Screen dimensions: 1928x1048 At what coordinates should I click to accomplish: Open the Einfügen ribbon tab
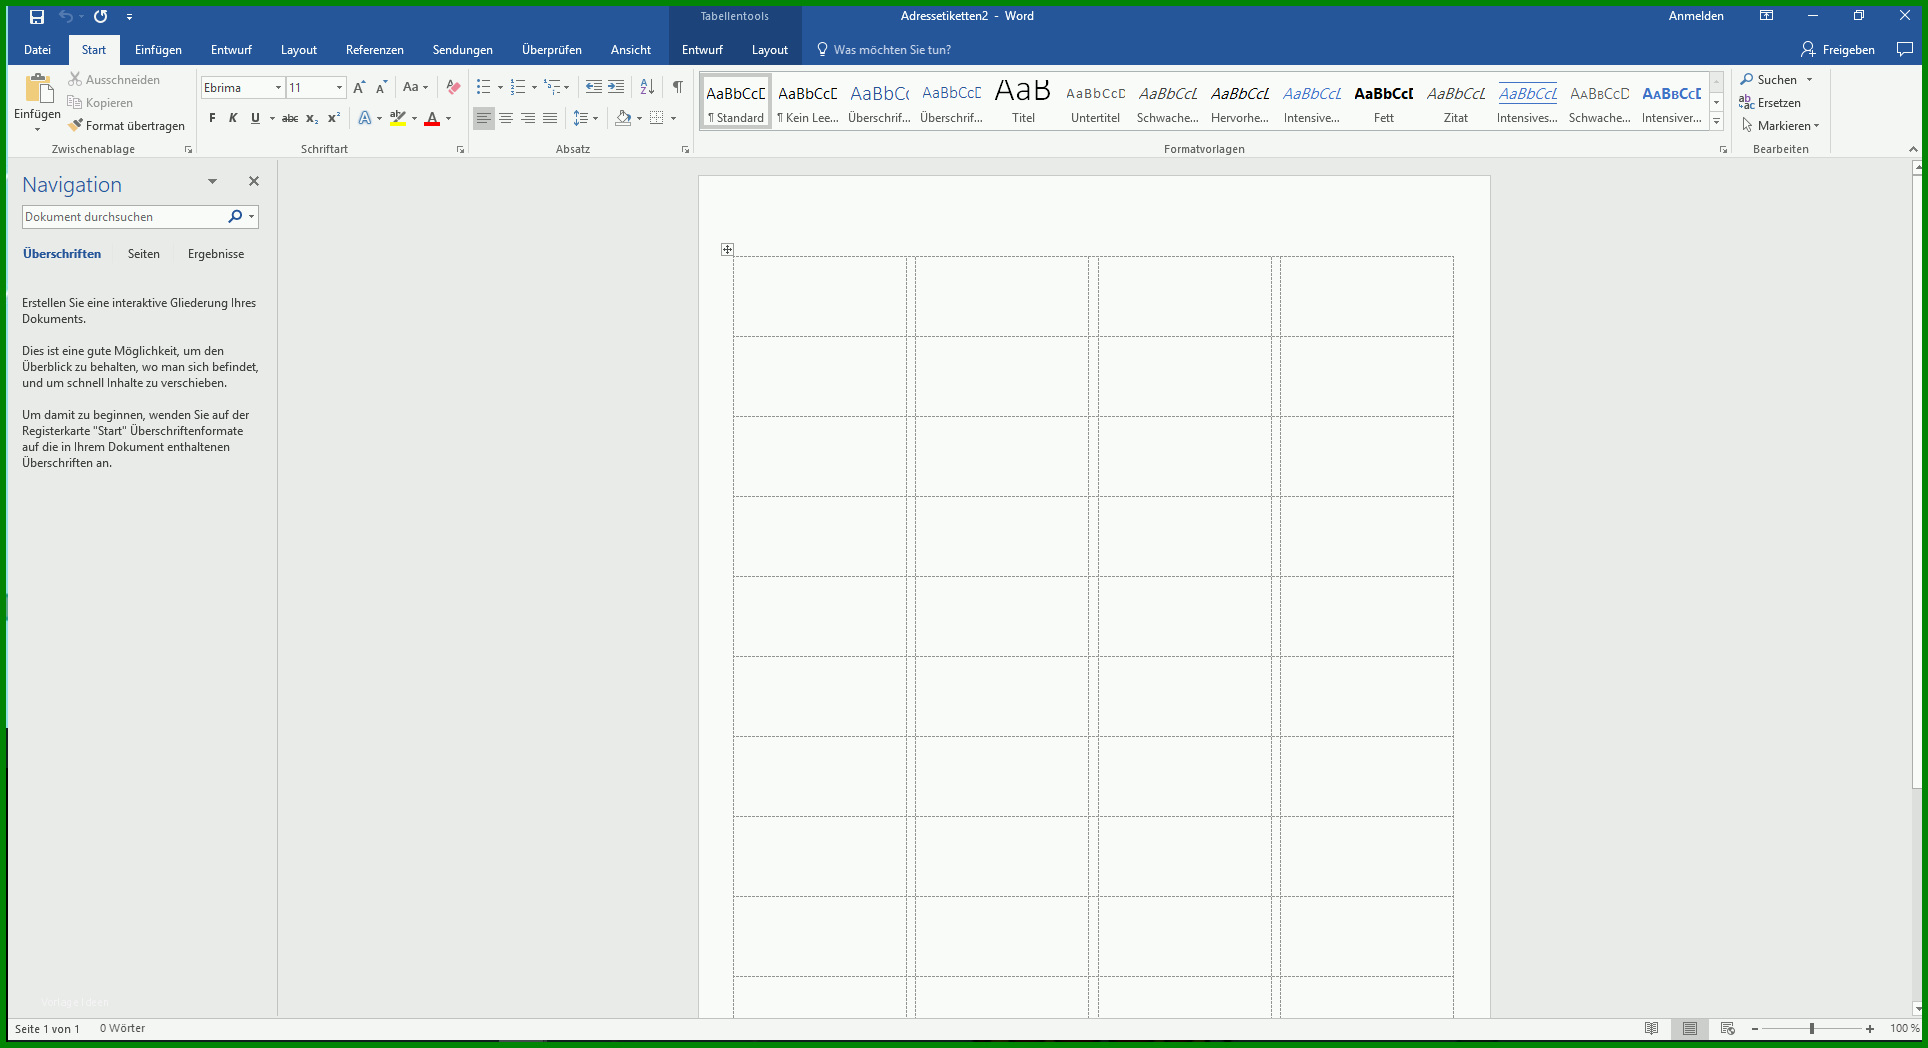[158, 49]
